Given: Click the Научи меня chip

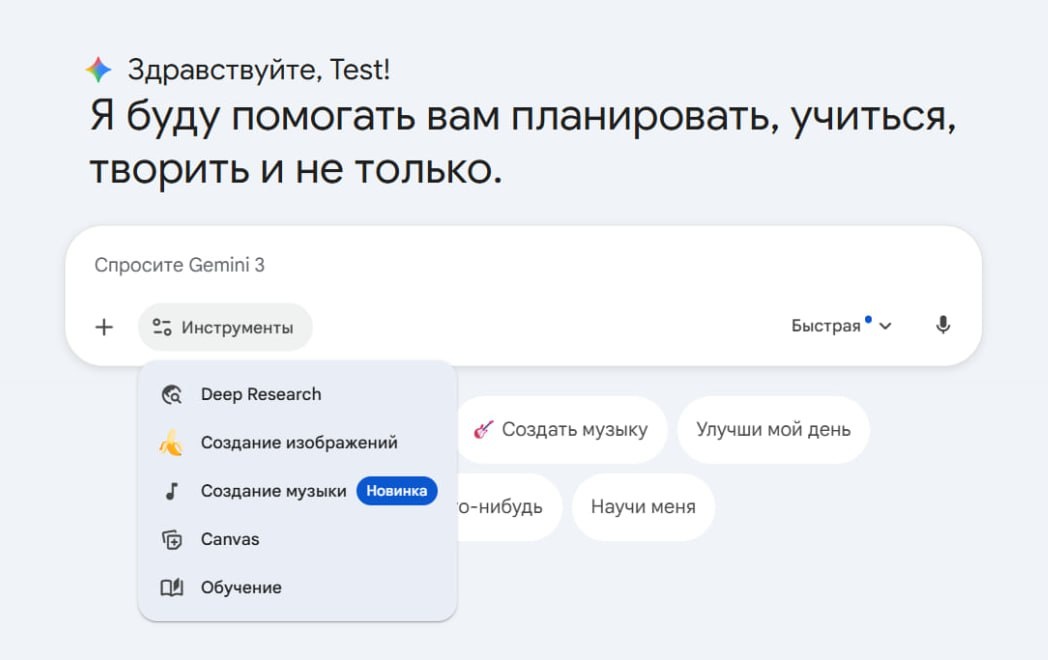Looking at the screenshot, I should [x=643, y=507].
